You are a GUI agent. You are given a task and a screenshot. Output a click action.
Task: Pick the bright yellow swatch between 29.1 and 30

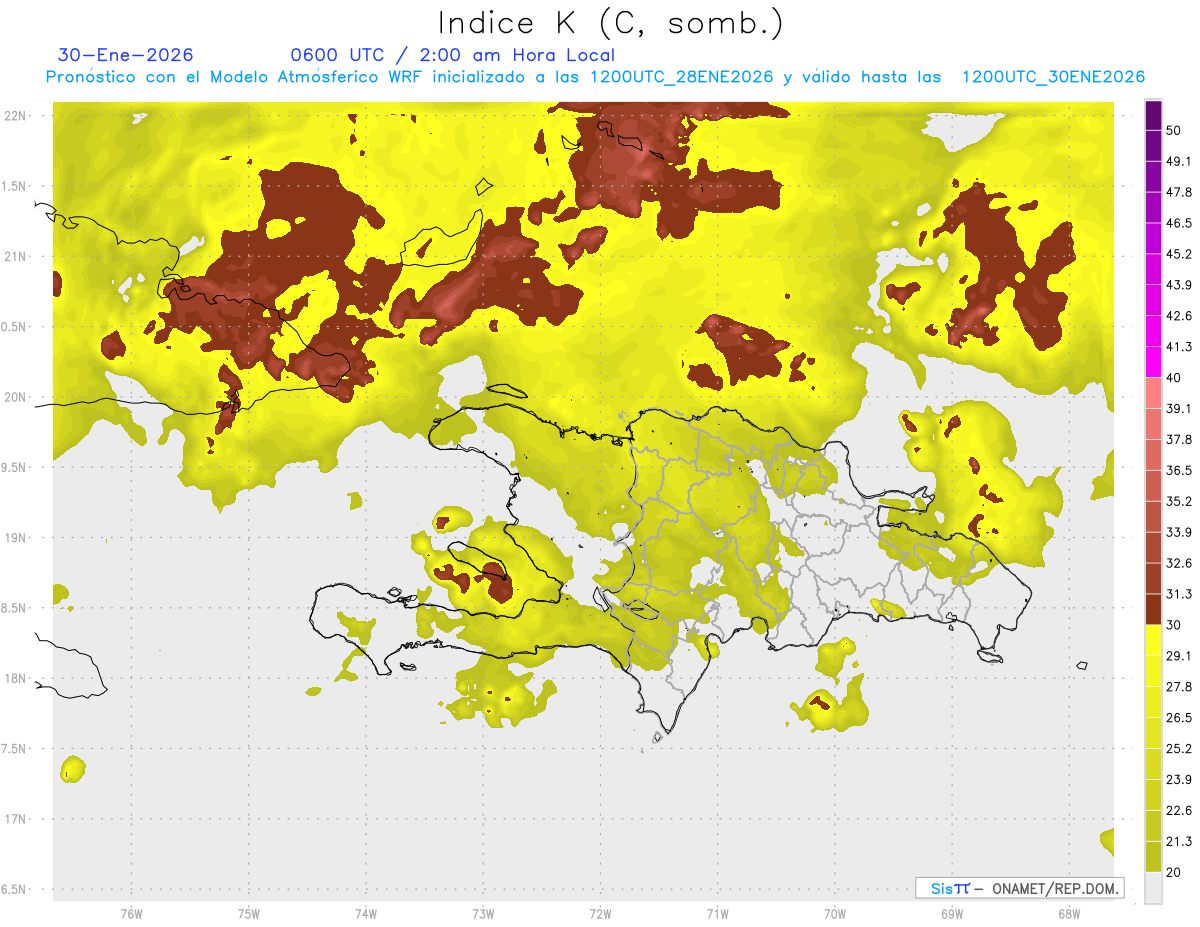[x=1153, y=640]
